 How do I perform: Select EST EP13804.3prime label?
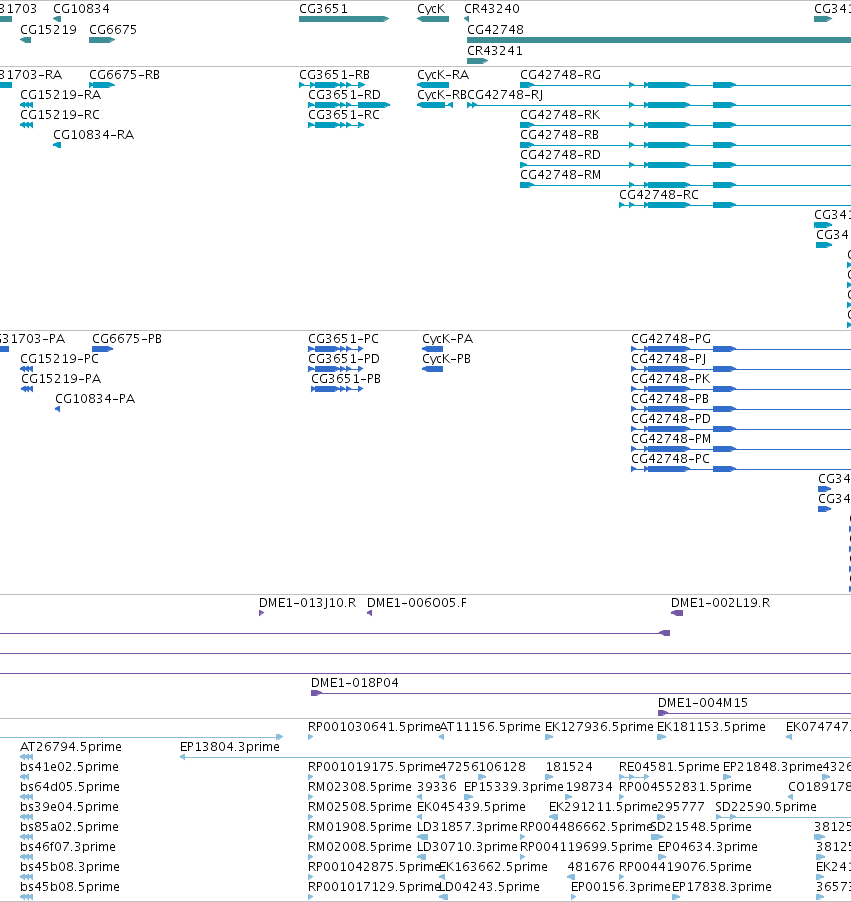[x=230, y=747]
